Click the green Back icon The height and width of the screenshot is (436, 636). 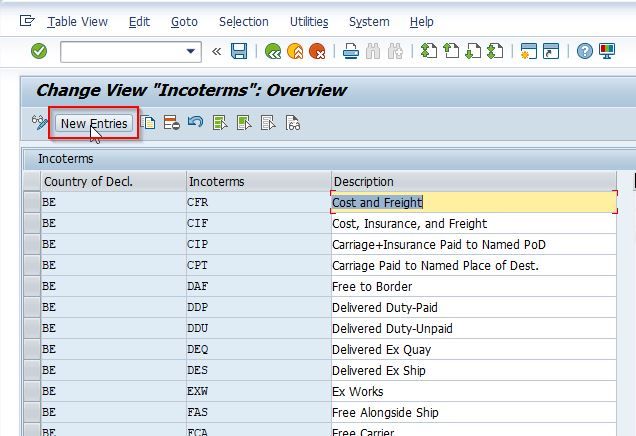point(273,51)
